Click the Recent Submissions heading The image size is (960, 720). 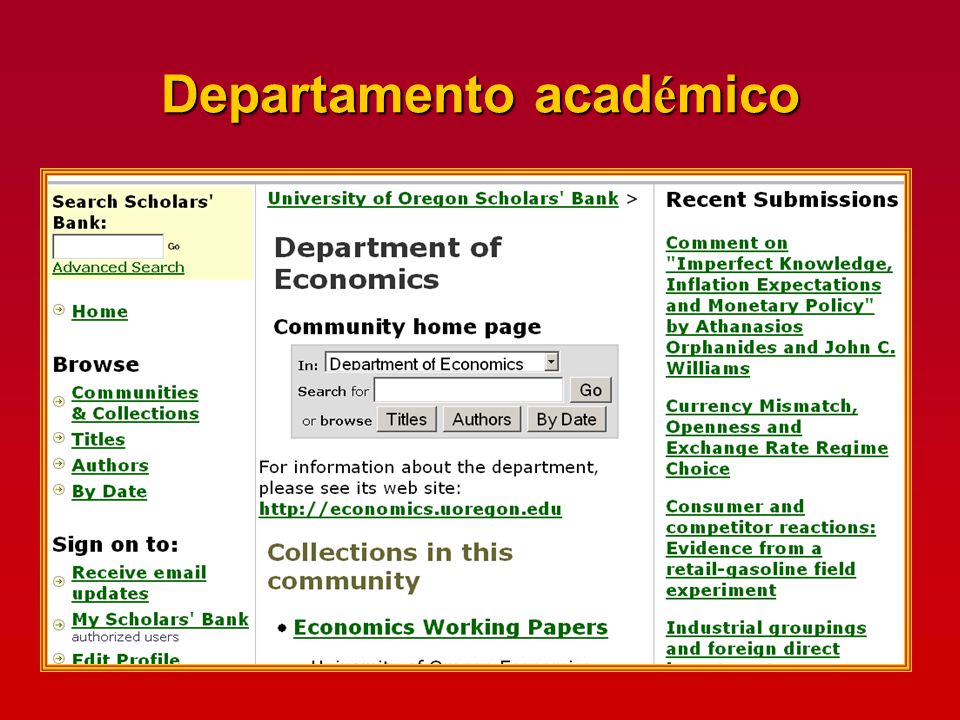pos(782,200)
